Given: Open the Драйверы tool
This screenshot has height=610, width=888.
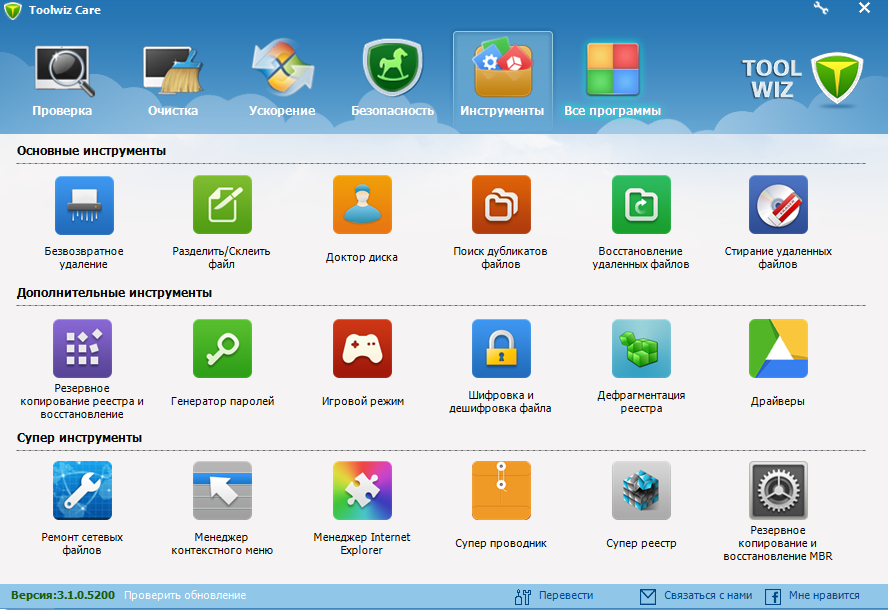Looking at the screenshot, I should pos(778,348).
